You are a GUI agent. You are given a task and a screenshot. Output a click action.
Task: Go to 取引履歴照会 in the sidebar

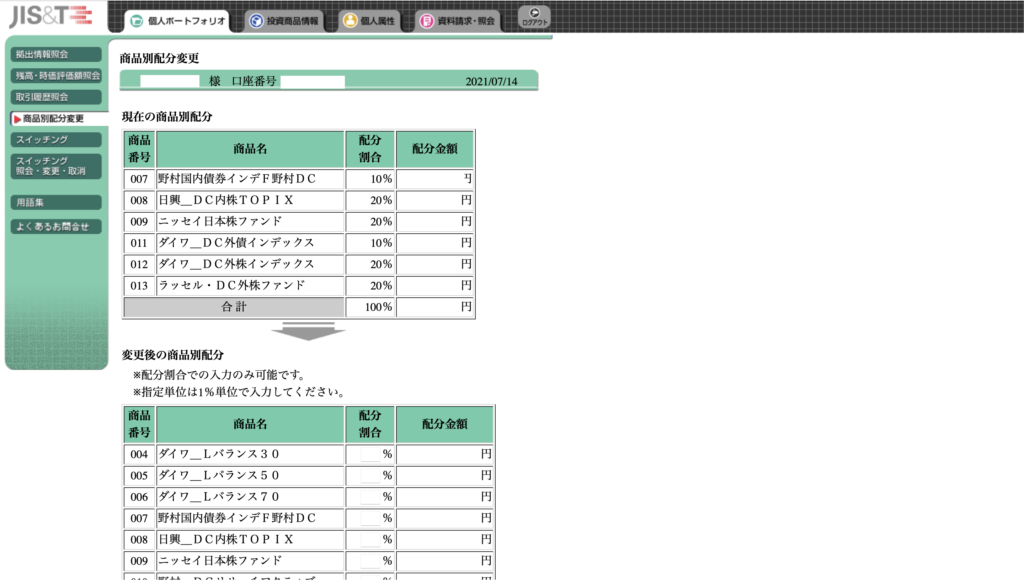tap(56, 97)
